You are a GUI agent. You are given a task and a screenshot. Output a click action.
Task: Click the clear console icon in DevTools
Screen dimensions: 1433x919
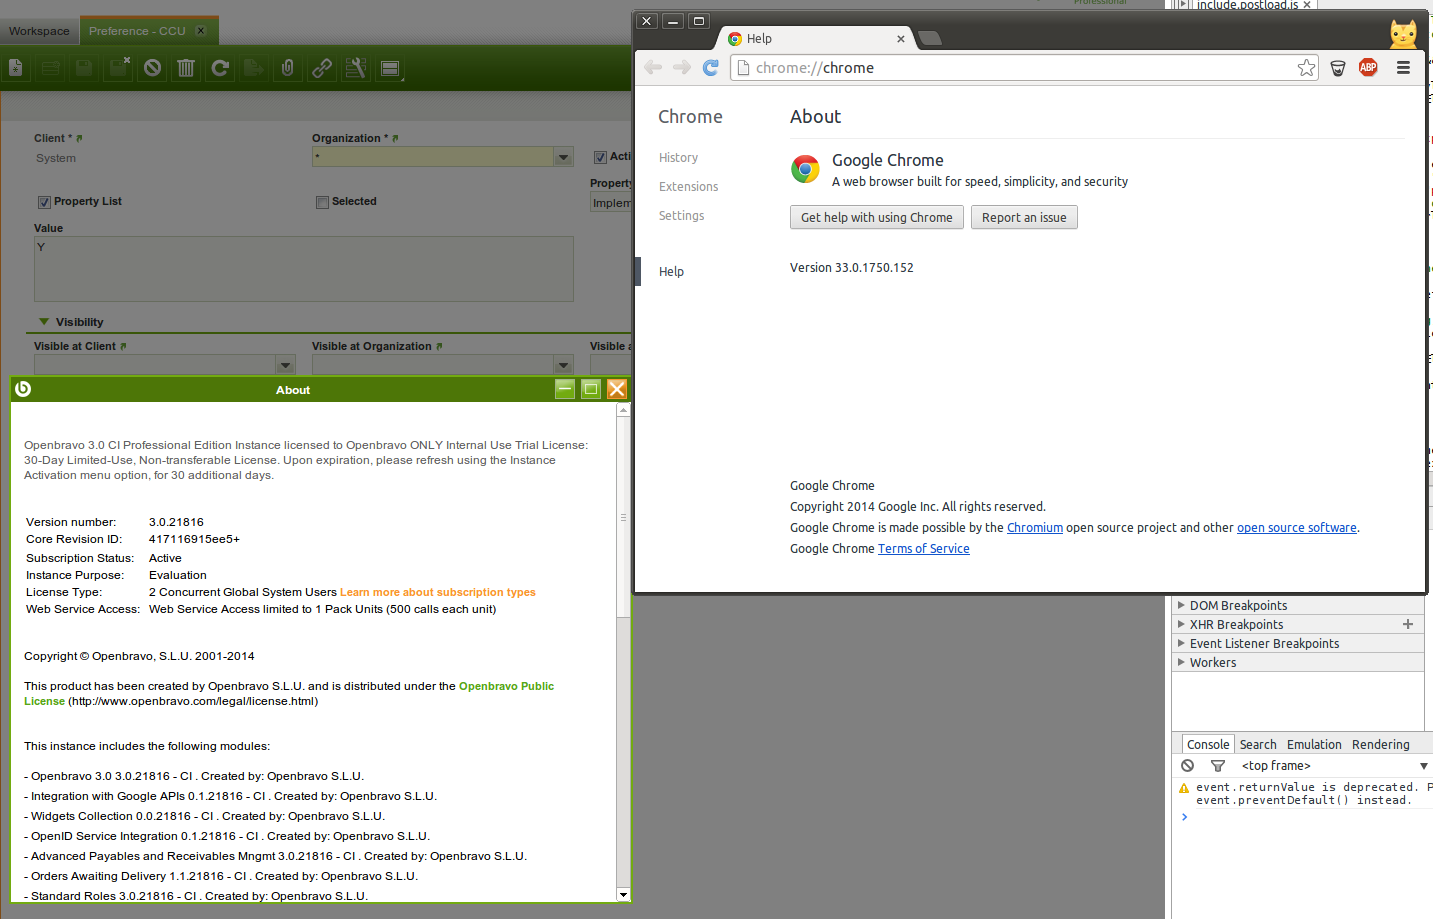1187,765
